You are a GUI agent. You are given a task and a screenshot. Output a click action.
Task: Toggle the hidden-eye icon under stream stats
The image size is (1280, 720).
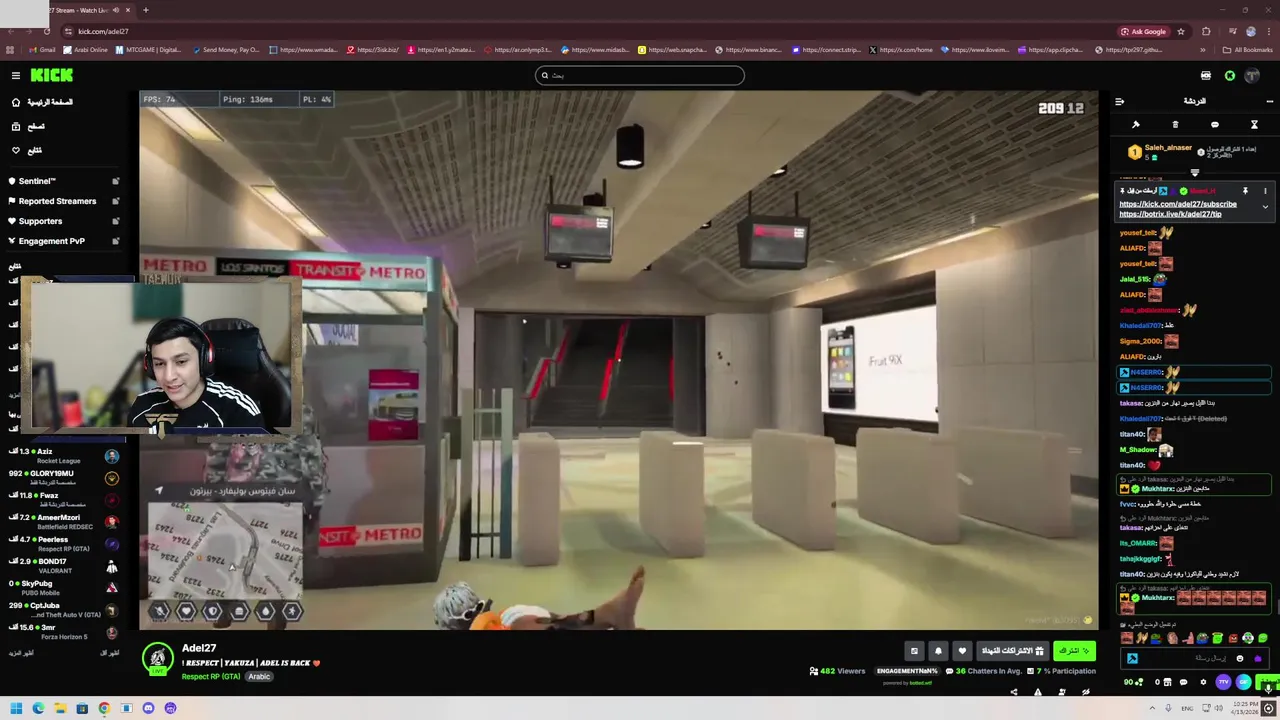coord(1086,692)
